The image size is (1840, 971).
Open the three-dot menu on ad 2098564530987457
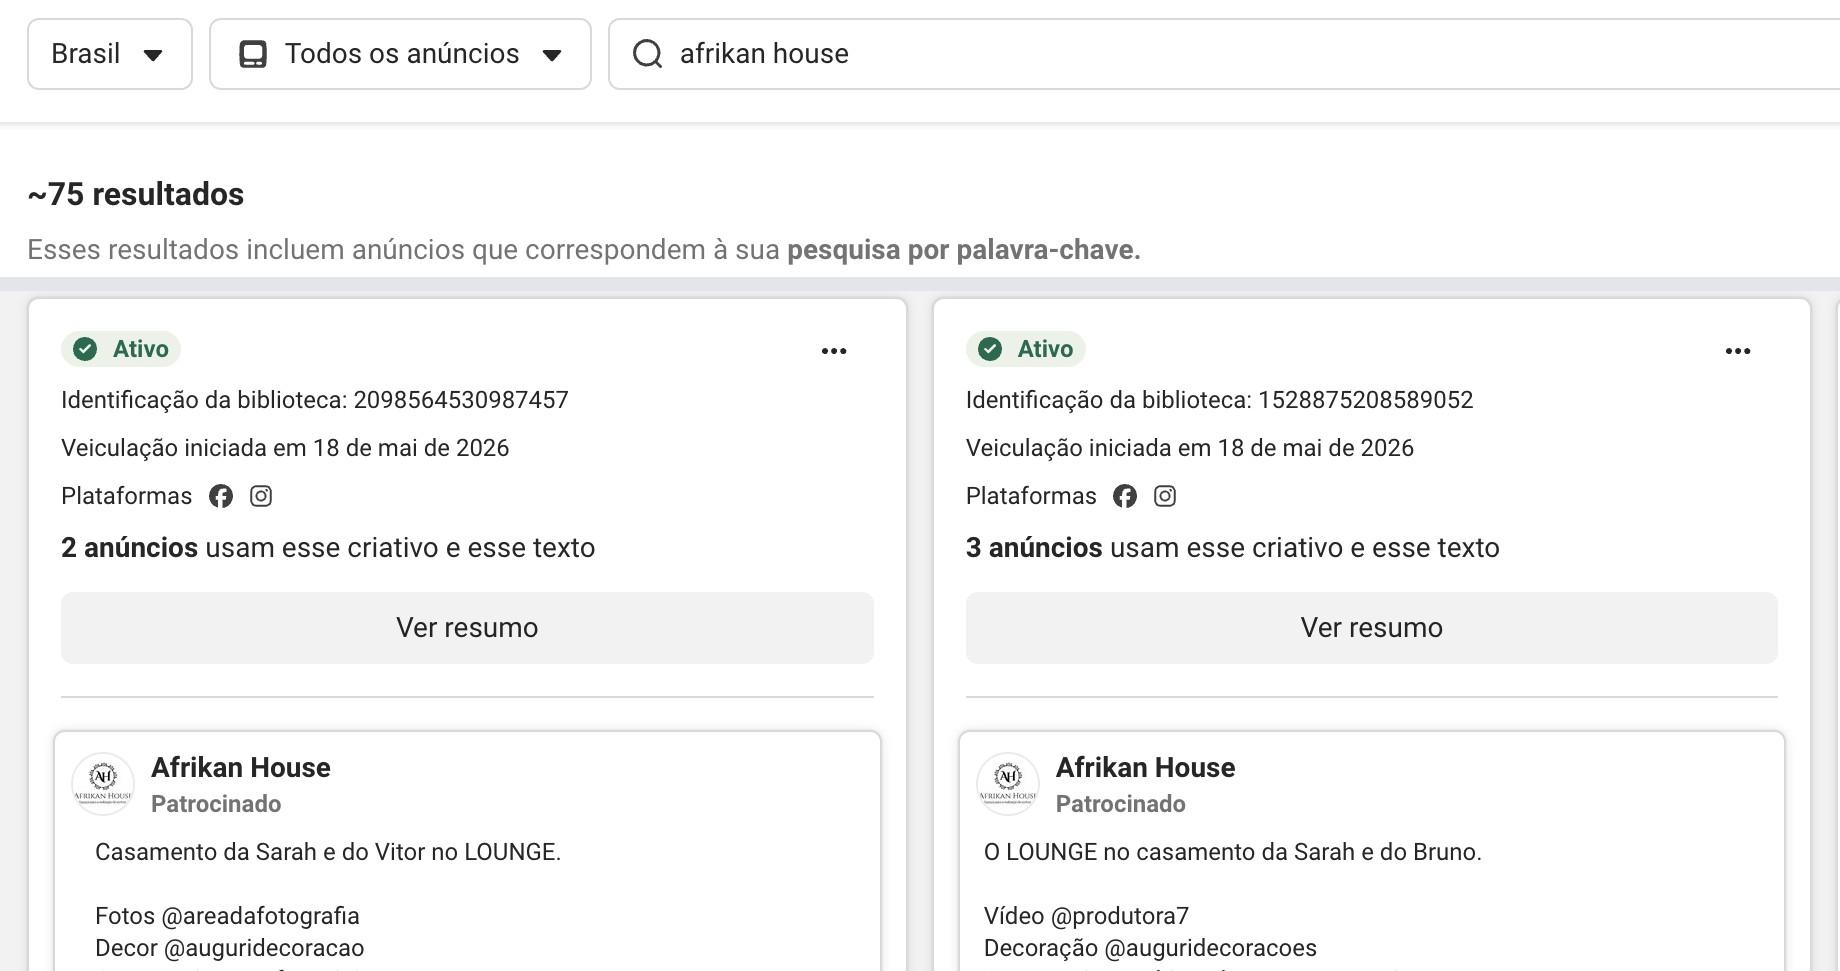834,351
